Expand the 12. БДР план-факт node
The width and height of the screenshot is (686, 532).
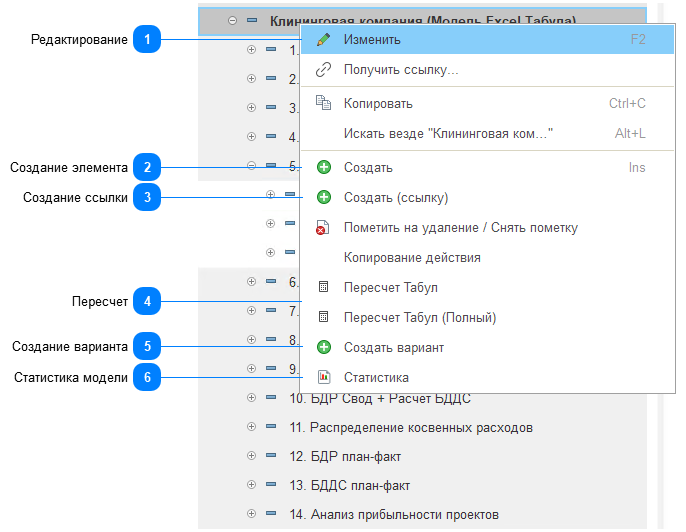pyautogui.click(x=251, y=455)
